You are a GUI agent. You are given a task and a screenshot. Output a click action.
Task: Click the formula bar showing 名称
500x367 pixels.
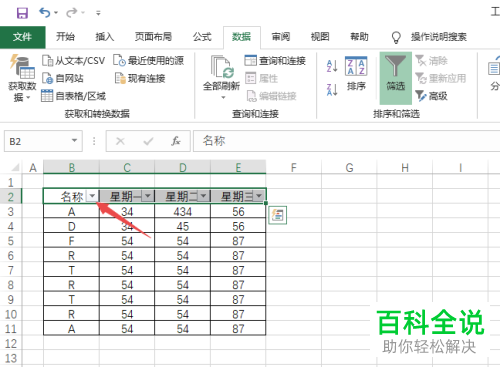point(347,141)
